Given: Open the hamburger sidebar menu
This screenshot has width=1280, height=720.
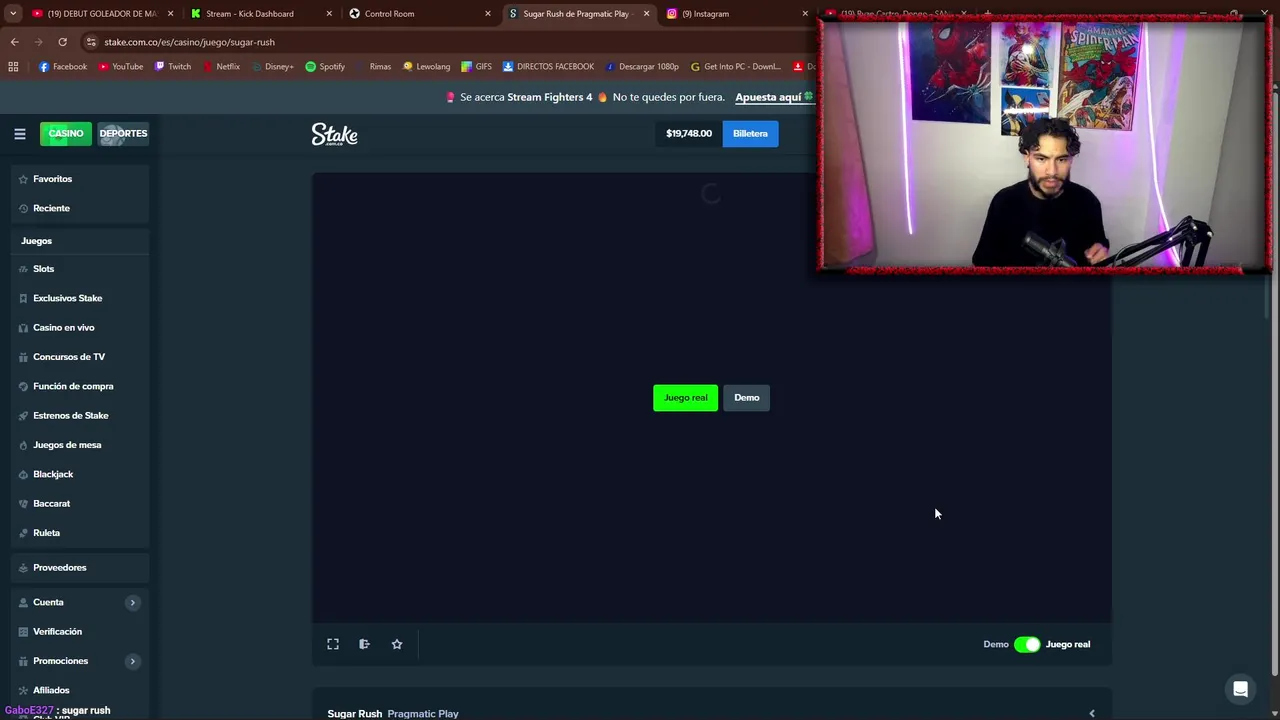Looking at the screenshot, I should click(x=19, y=134).
